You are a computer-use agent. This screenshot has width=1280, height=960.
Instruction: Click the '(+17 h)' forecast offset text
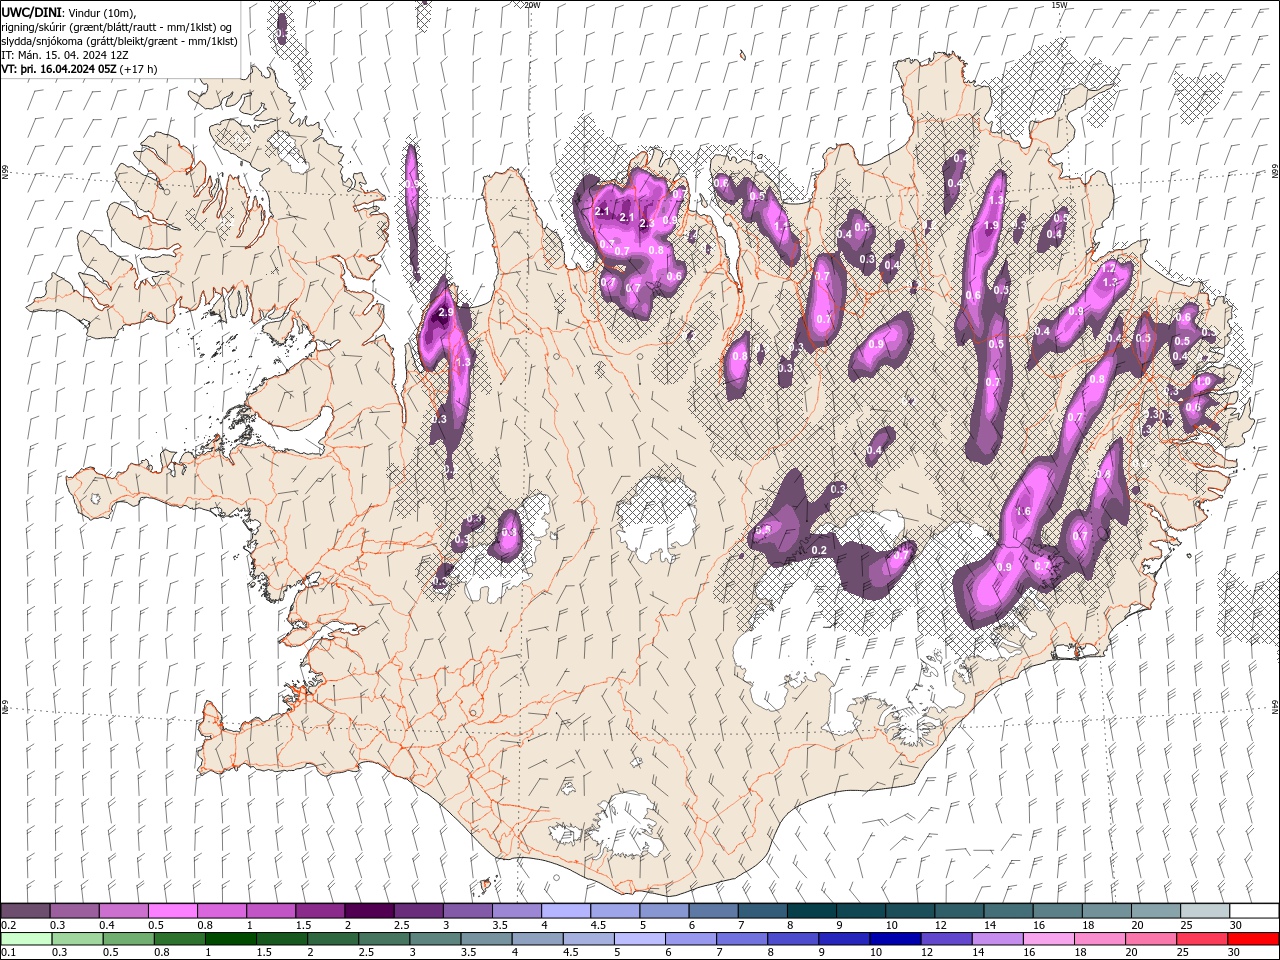click(x=138, y=69)
